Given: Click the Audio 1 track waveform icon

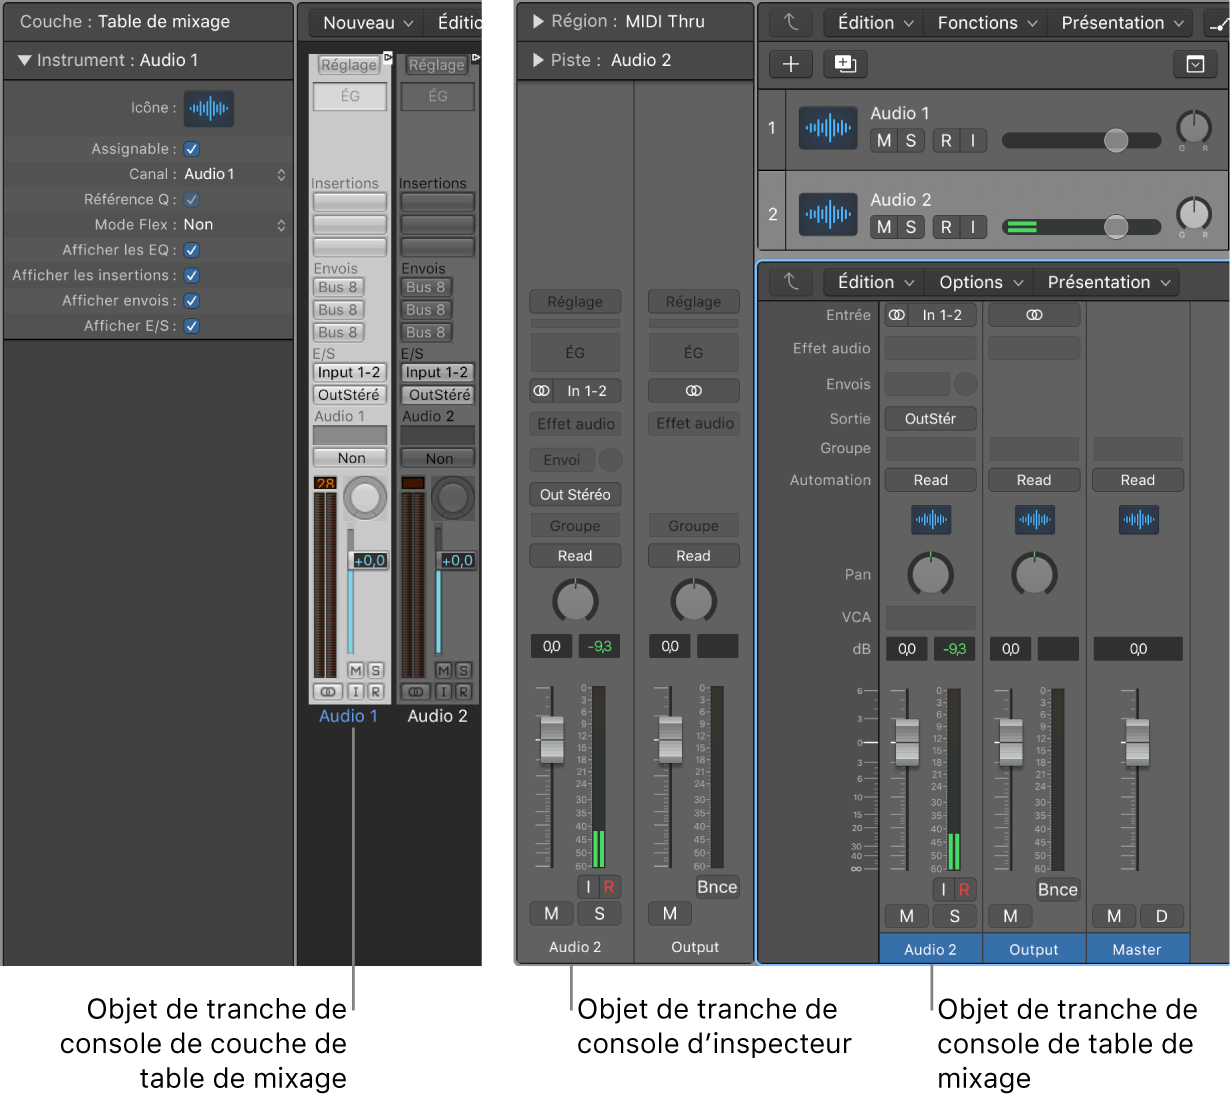Looking at the screenshot, I should coord(828,127).
